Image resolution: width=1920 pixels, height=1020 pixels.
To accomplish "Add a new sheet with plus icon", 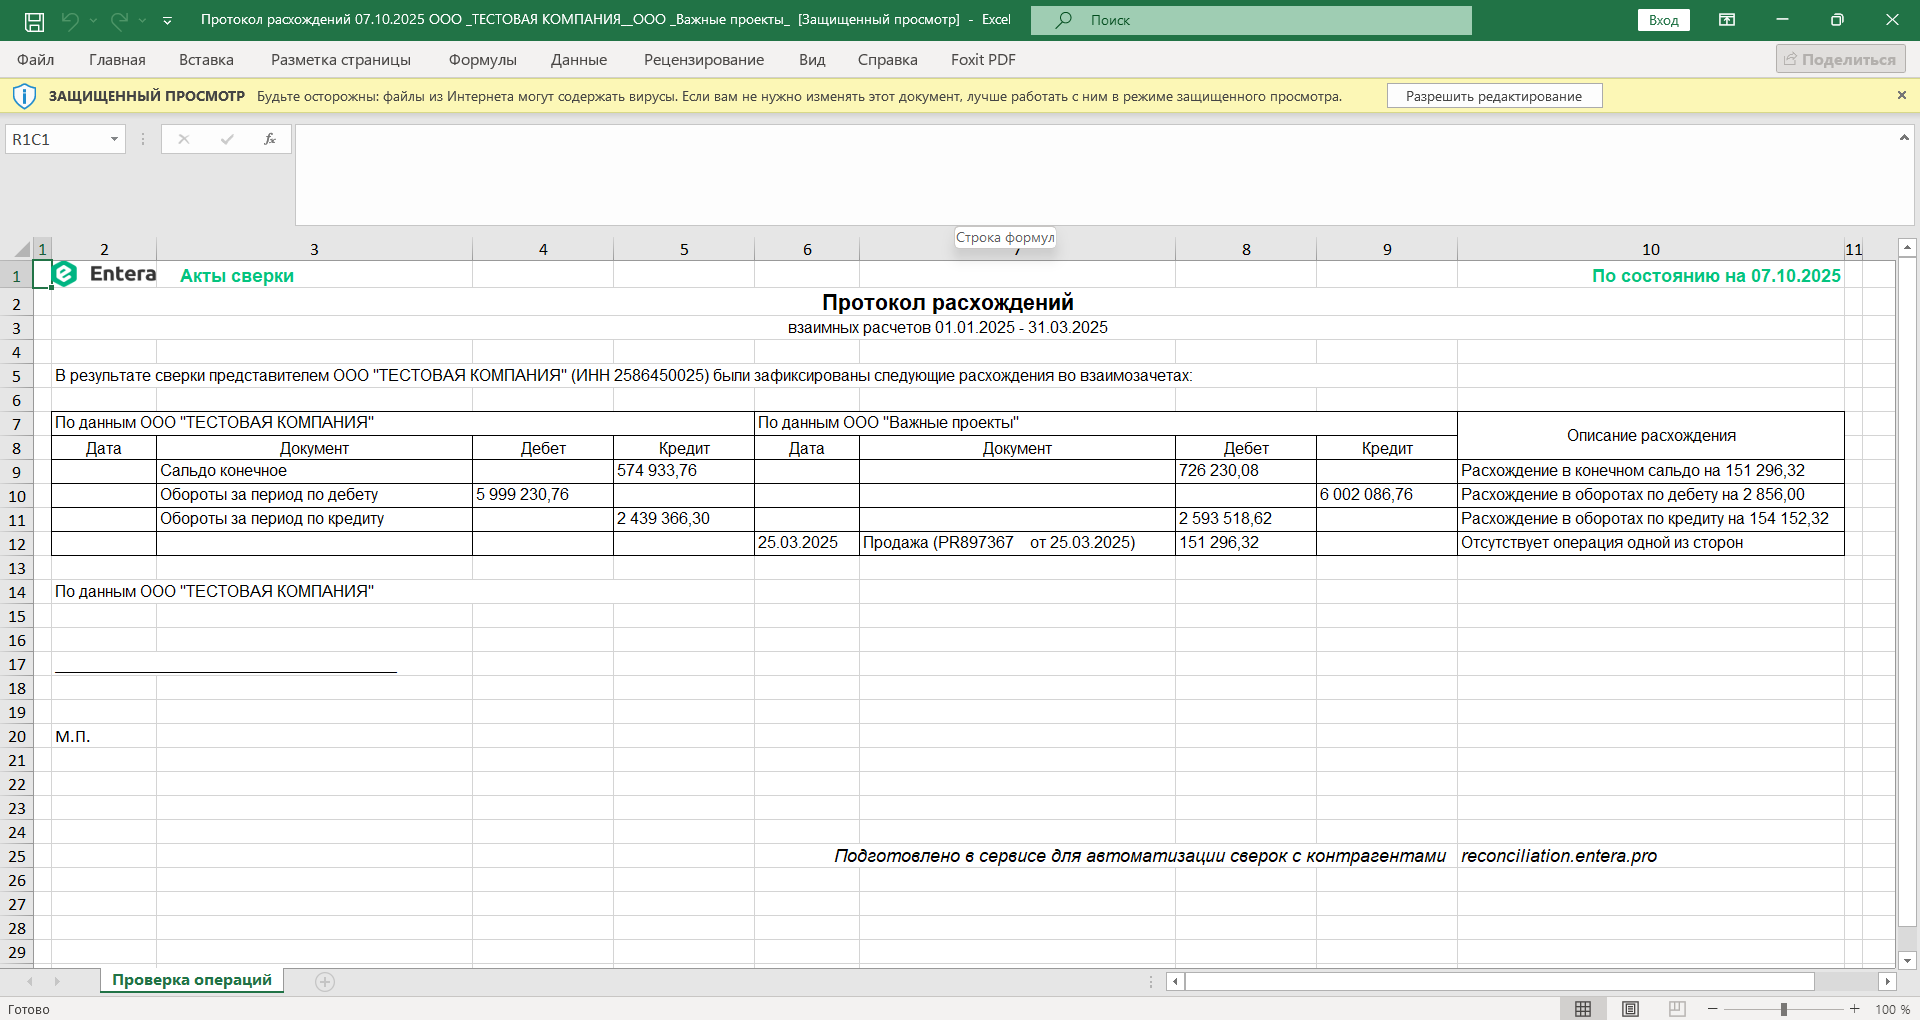I will pos(325,982).
